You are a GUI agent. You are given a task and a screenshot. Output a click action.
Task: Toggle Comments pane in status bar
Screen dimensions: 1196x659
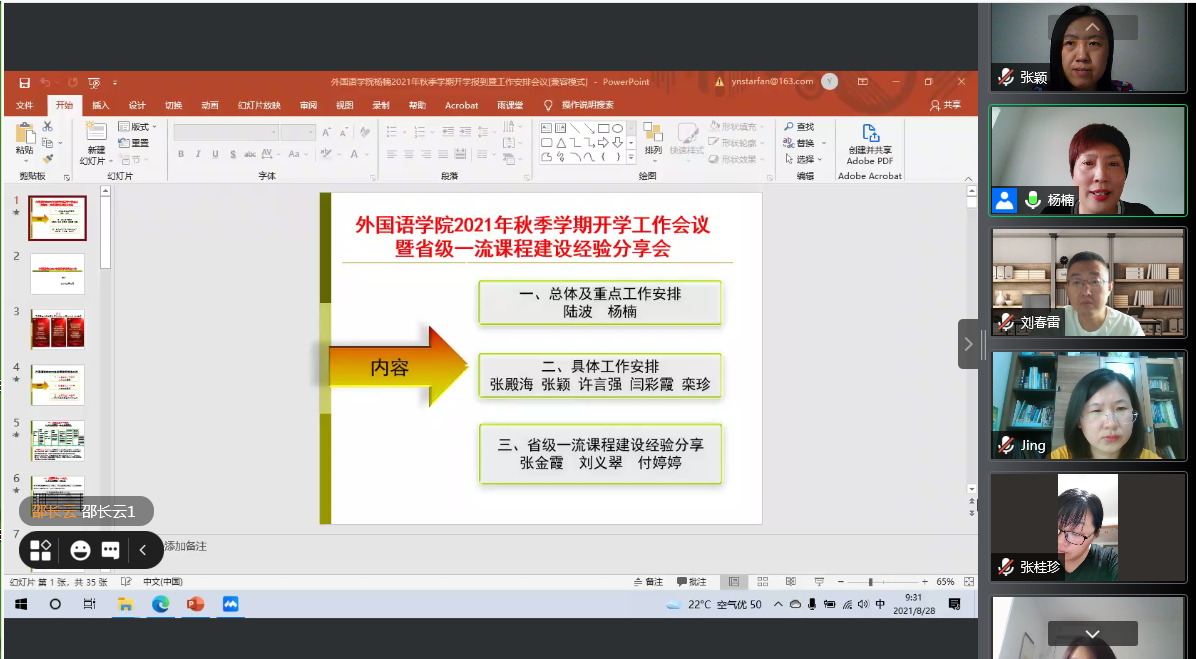[x=691, y=581]
